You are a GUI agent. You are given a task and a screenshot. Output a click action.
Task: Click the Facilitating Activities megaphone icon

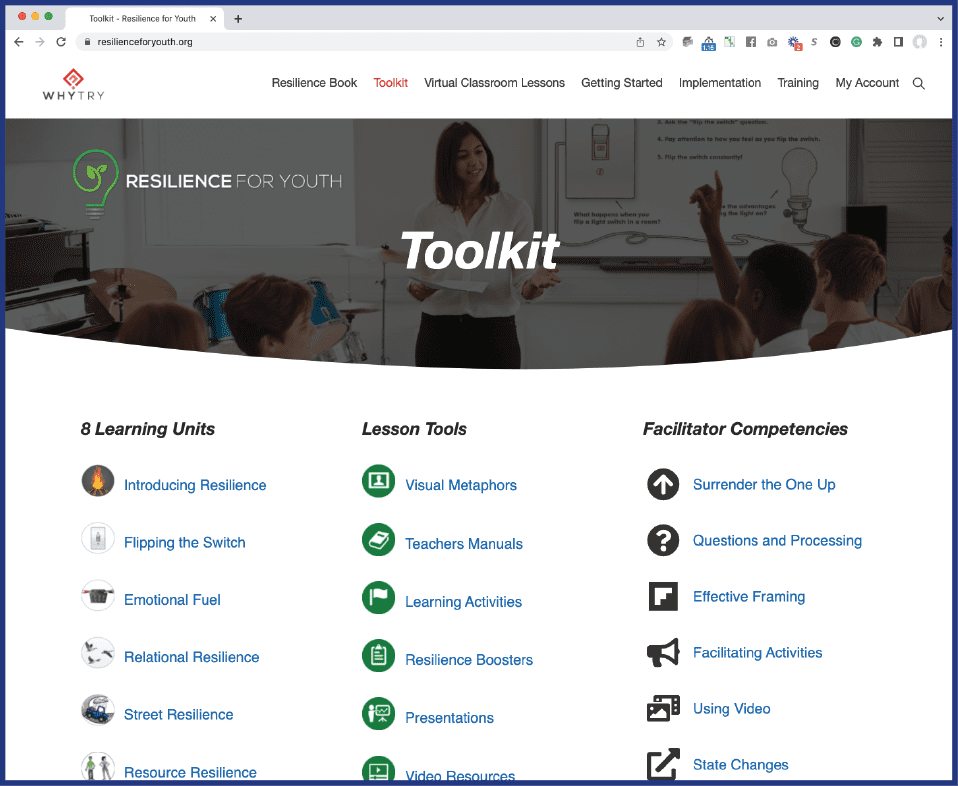click(x=663, y=653)
